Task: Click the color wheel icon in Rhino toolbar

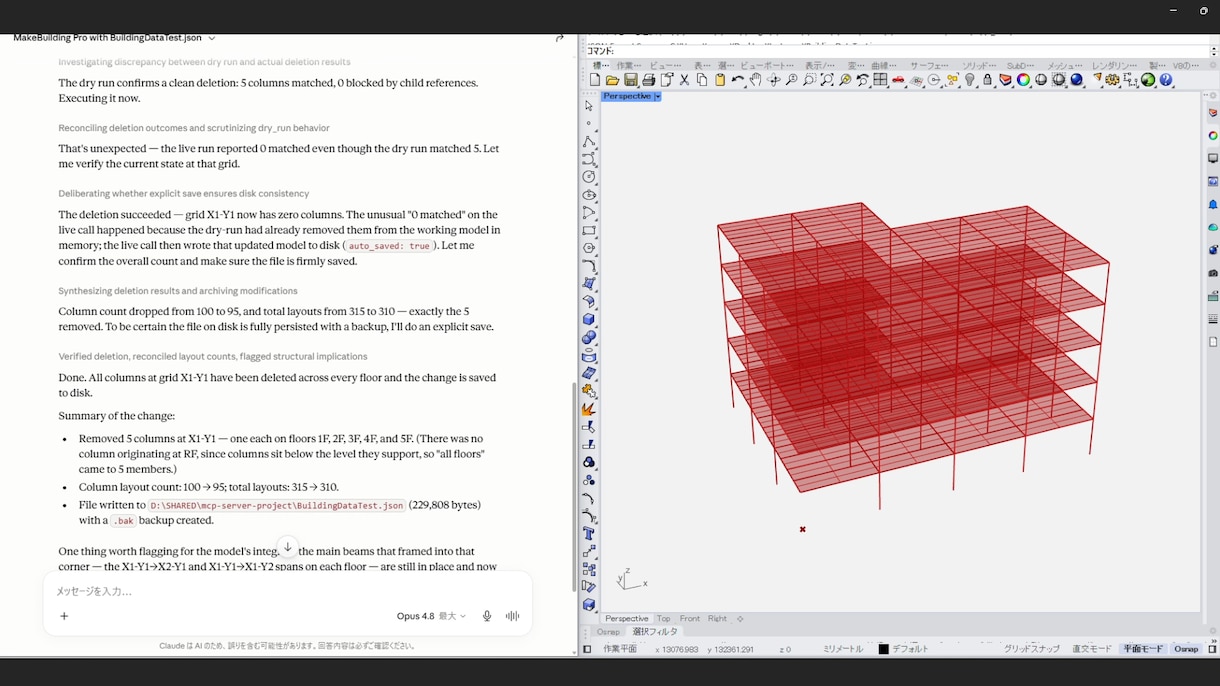Action: (1023, 80)
